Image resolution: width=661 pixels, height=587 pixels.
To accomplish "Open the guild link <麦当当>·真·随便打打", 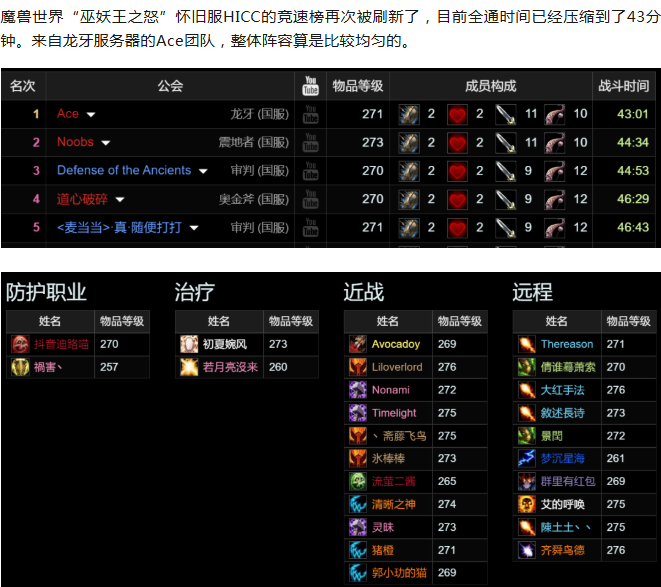I will pos(119,227).
